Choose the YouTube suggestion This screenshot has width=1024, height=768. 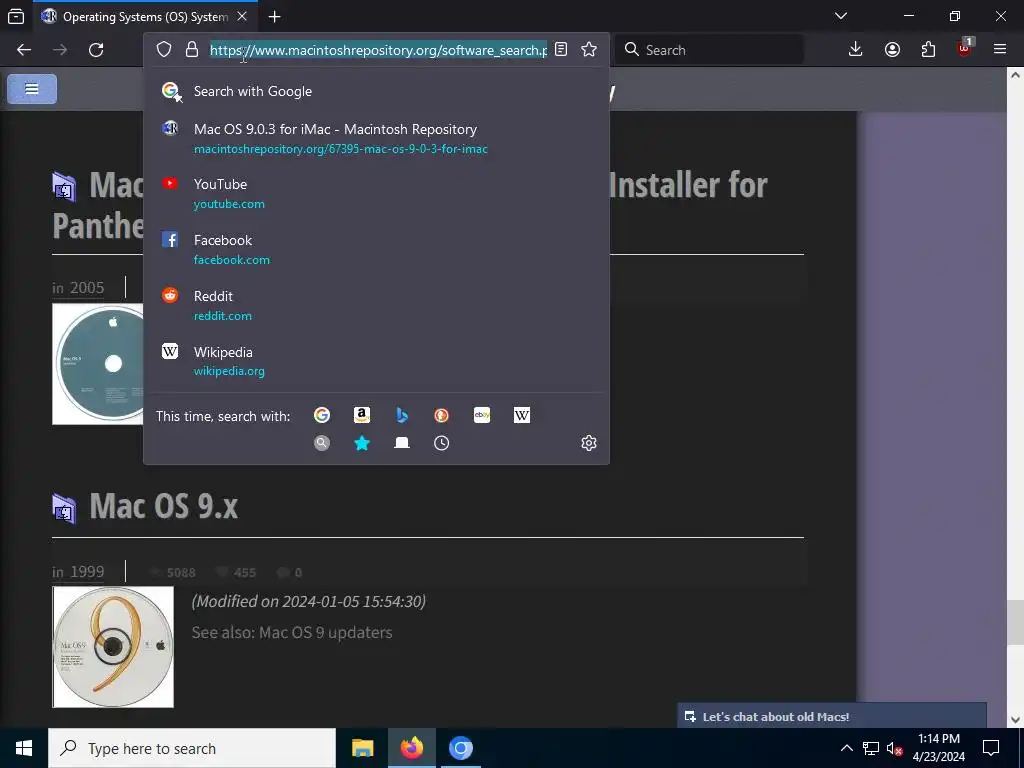[x=376, y=193]
